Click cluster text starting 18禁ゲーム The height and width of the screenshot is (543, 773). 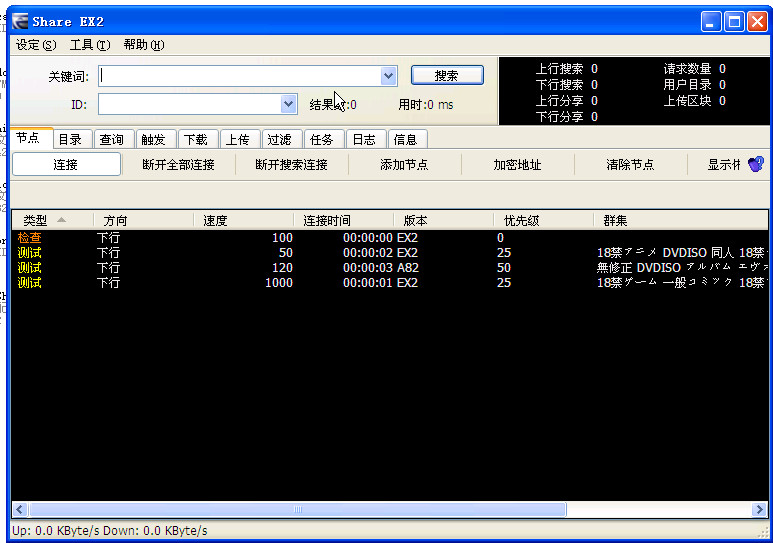(681, 283)
